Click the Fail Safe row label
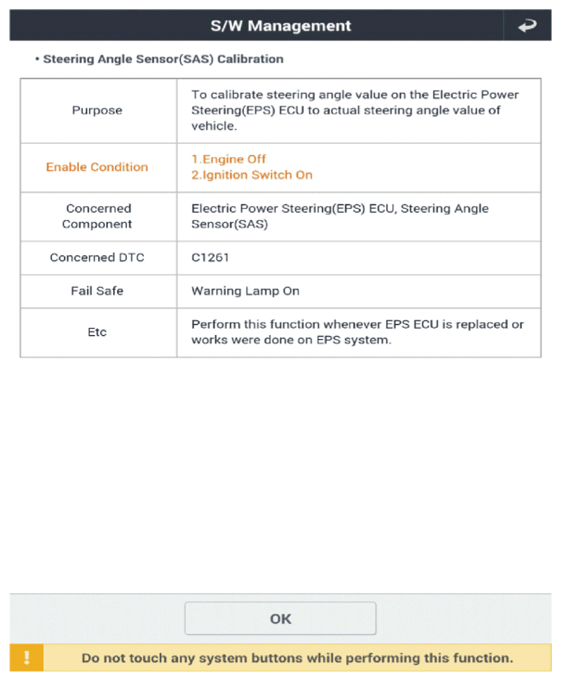 pyautogui.click(x=97, y=291)
